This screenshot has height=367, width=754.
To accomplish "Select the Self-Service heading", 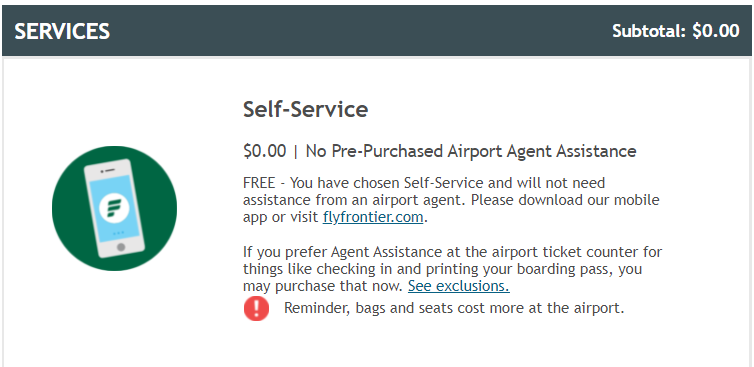I will [x=305, y=109].
